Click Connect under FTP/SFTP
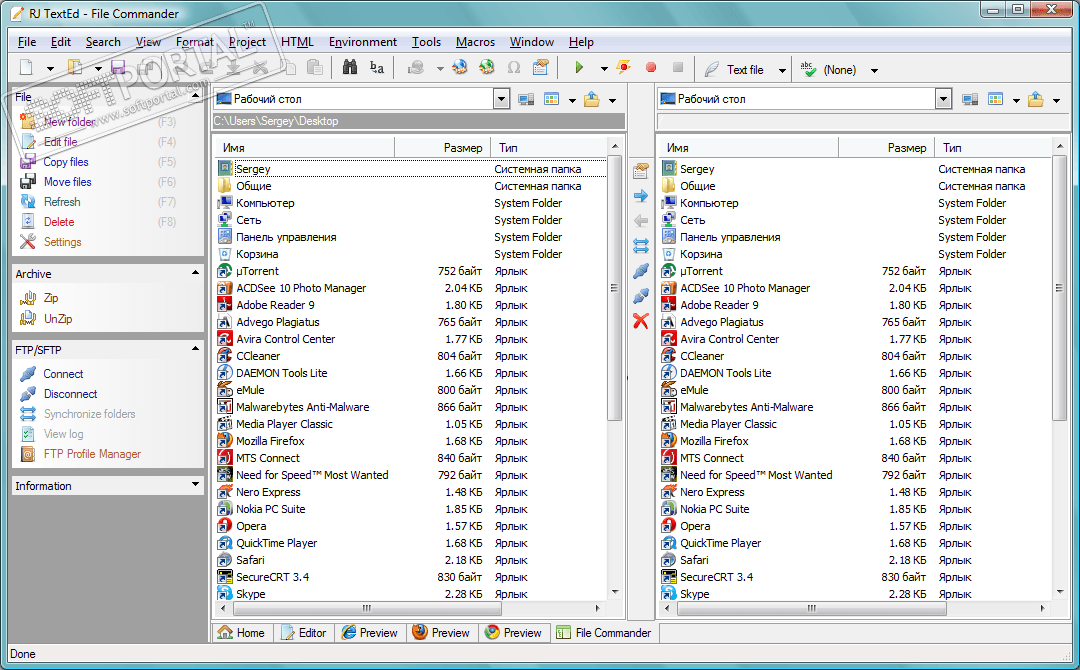The image size is (1080, 670). 63,374
